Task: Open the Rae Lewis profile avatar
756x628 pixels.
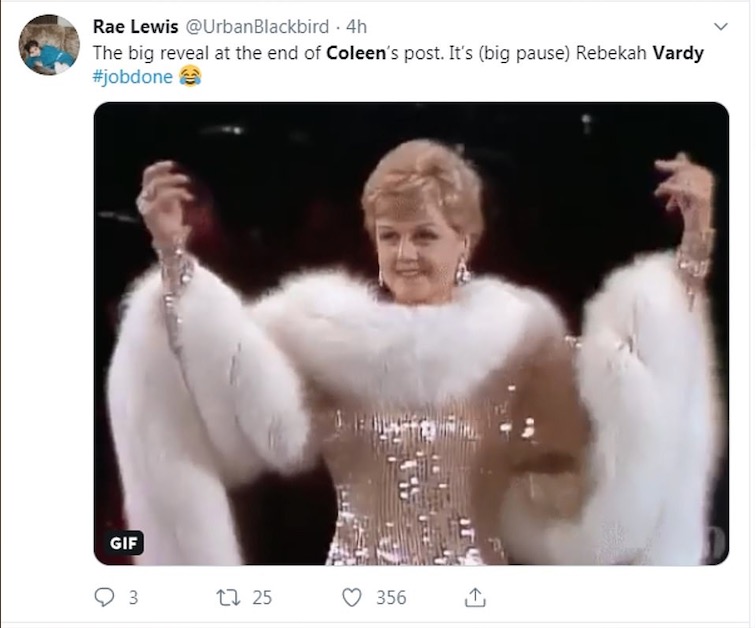Action: pos(48,45)
